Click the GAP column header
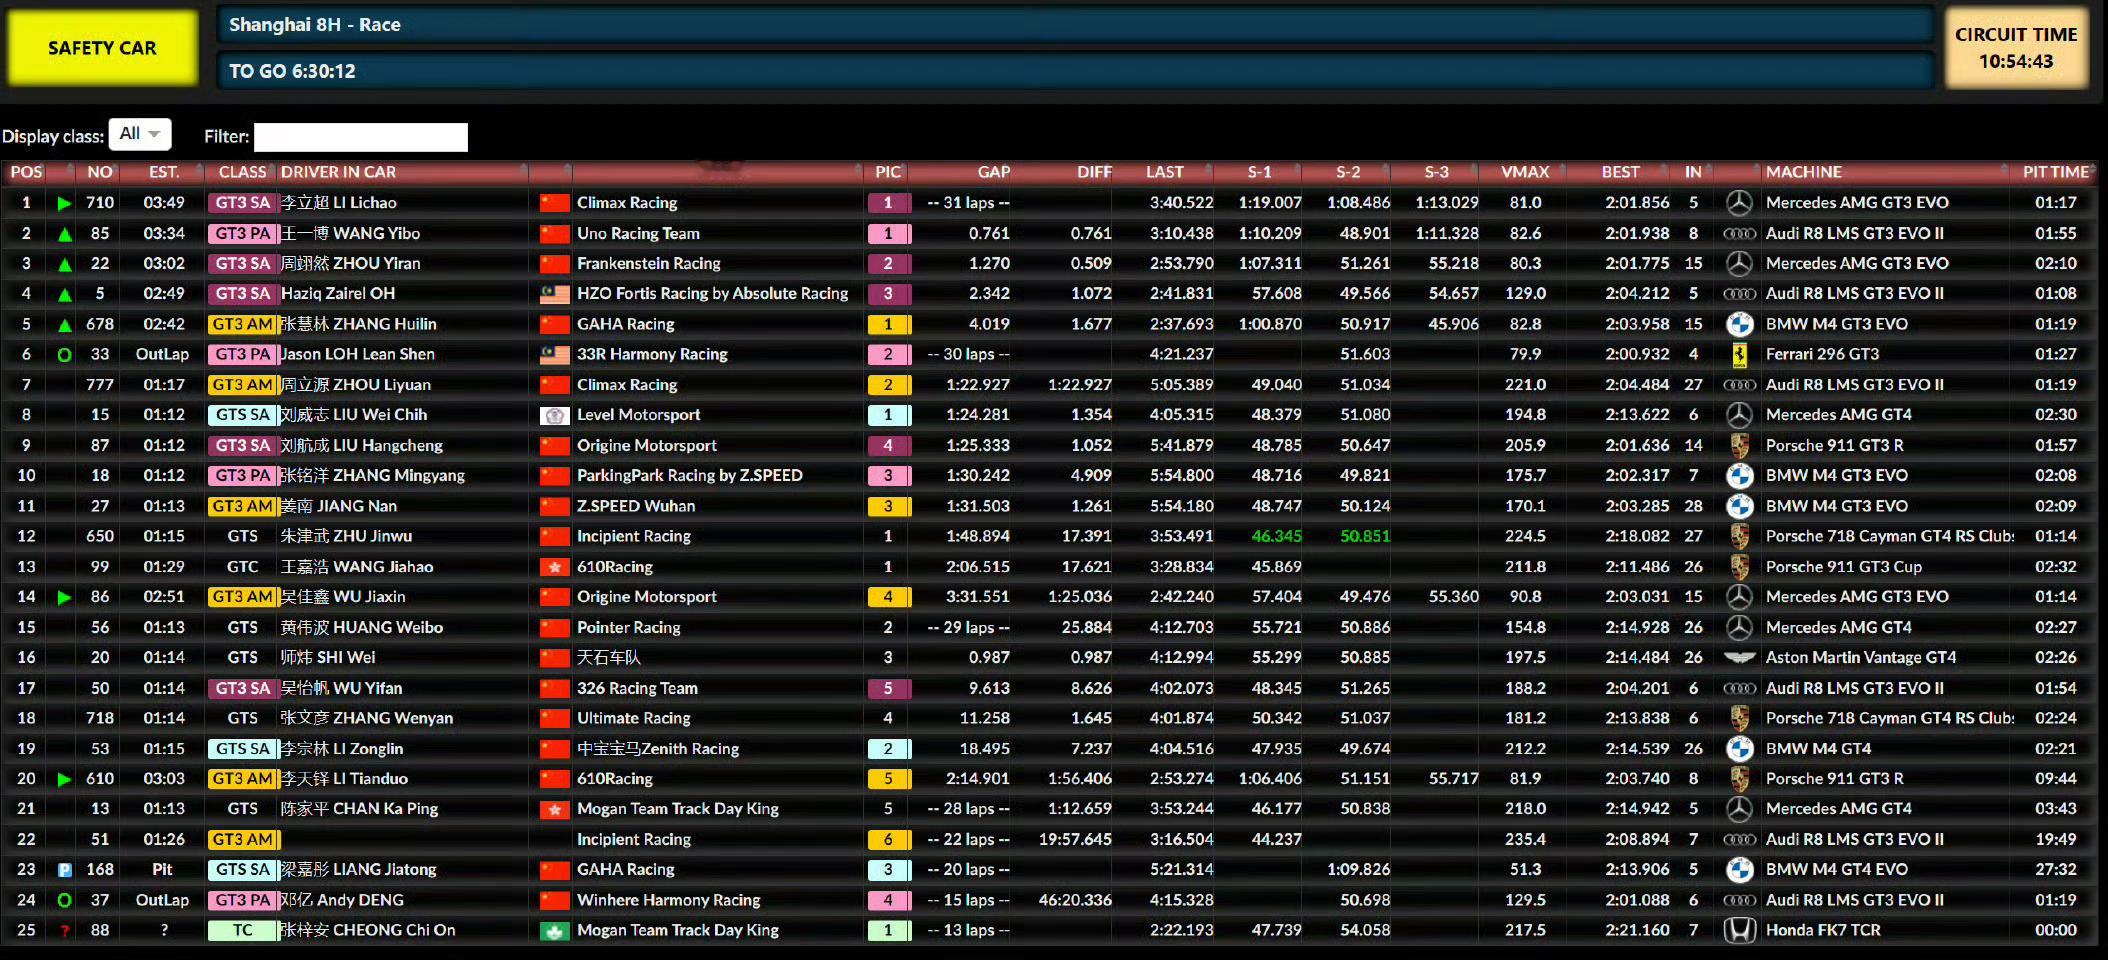The image size is (2108, 960). pyautogui.click(x=993, y=172)
